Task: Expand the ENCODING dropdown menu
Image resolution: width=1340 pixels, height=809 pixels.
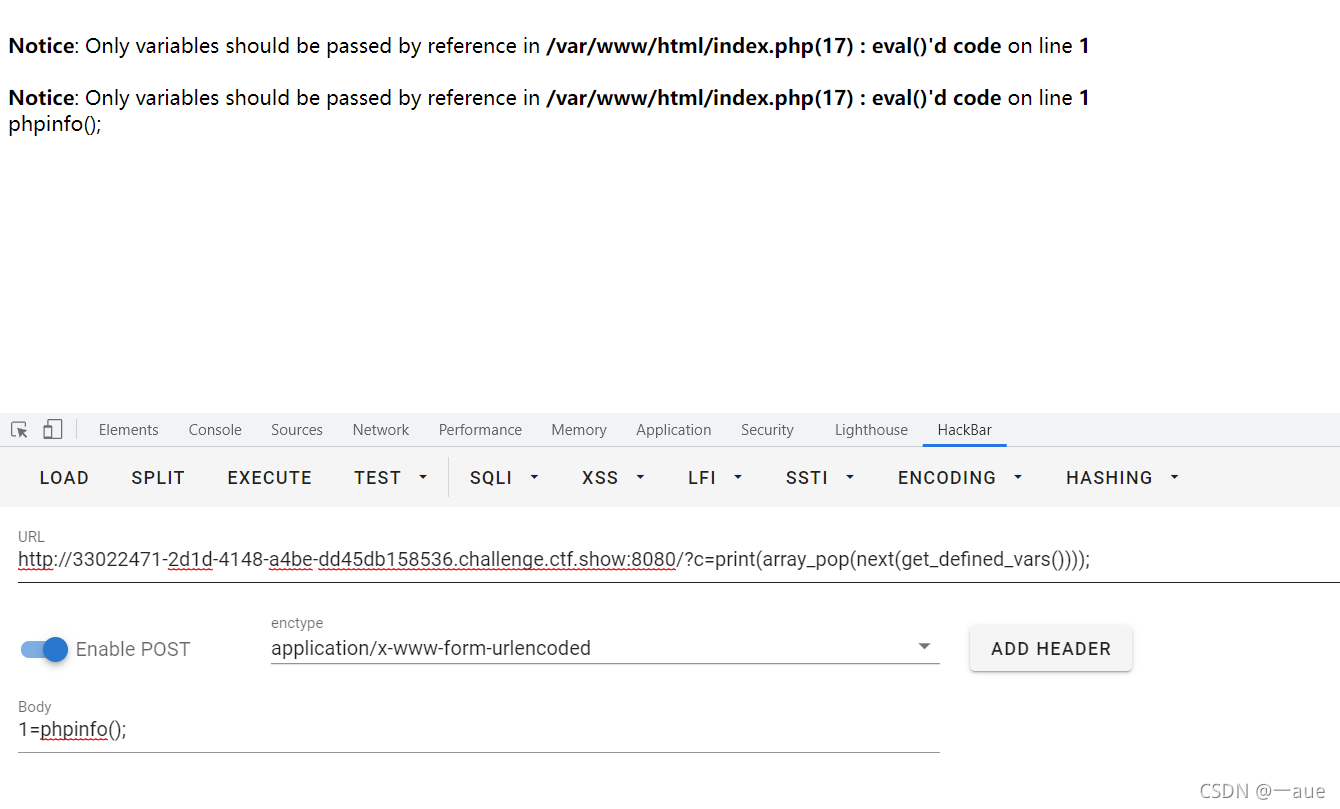Action: (961, 478)
